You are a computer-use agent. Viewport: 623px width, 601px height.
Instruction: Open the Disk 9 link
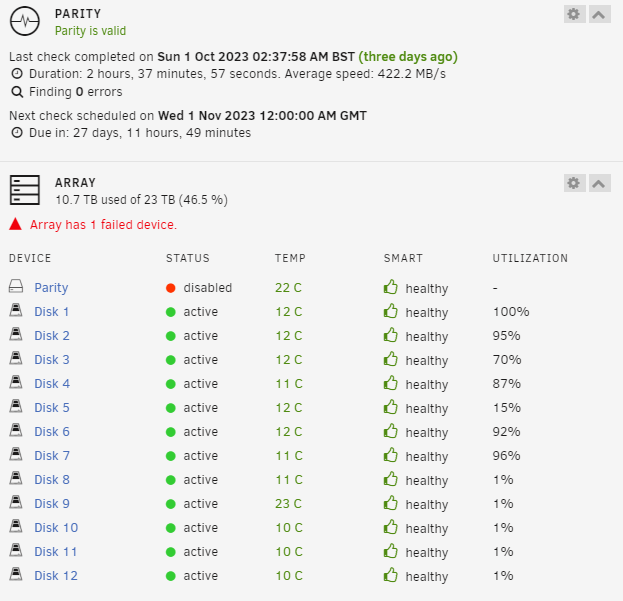(x=52, y=504)
